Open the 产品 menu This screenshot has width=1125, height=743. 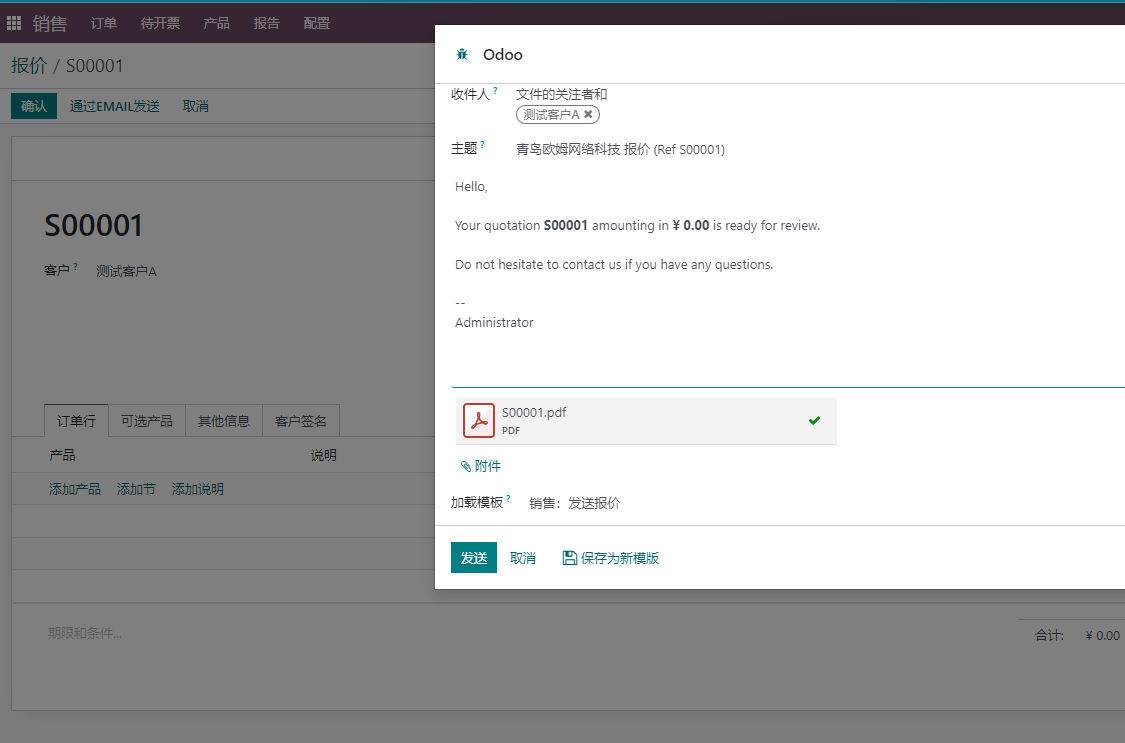click(216, 23)
